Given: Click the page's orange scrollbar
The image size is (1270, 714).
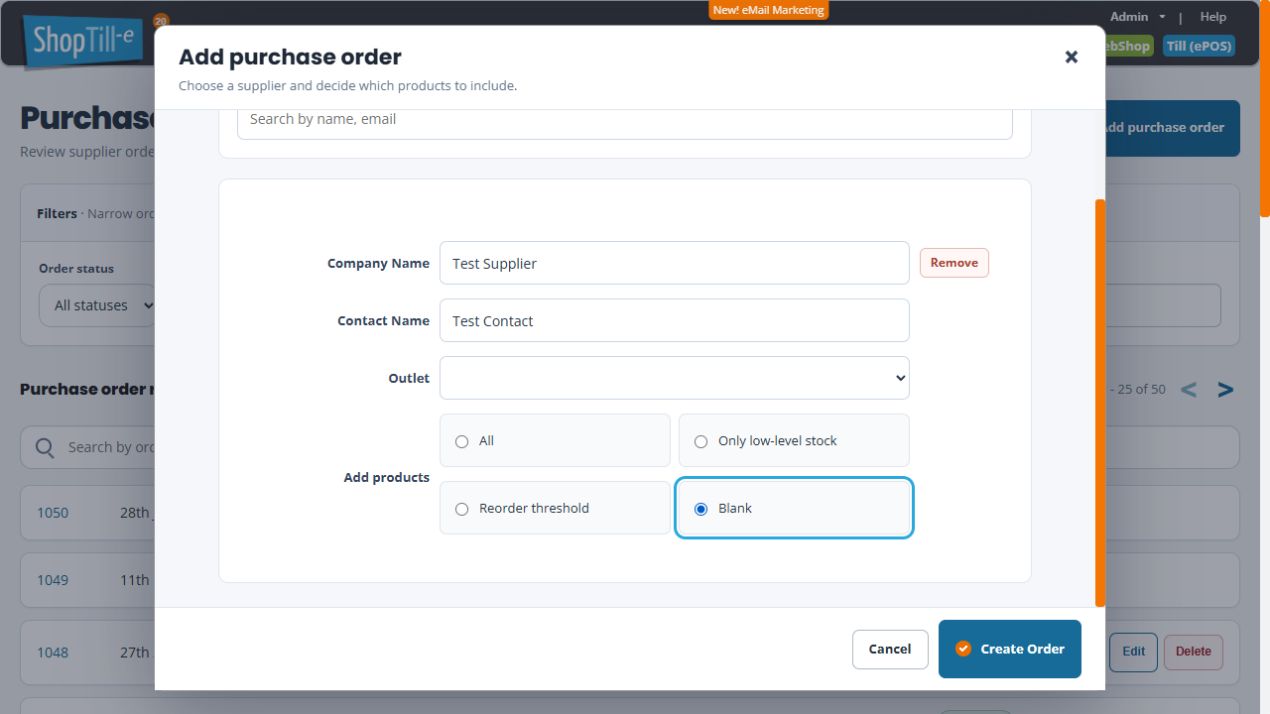Looking at the screenshot, I should pos(1265,108).
